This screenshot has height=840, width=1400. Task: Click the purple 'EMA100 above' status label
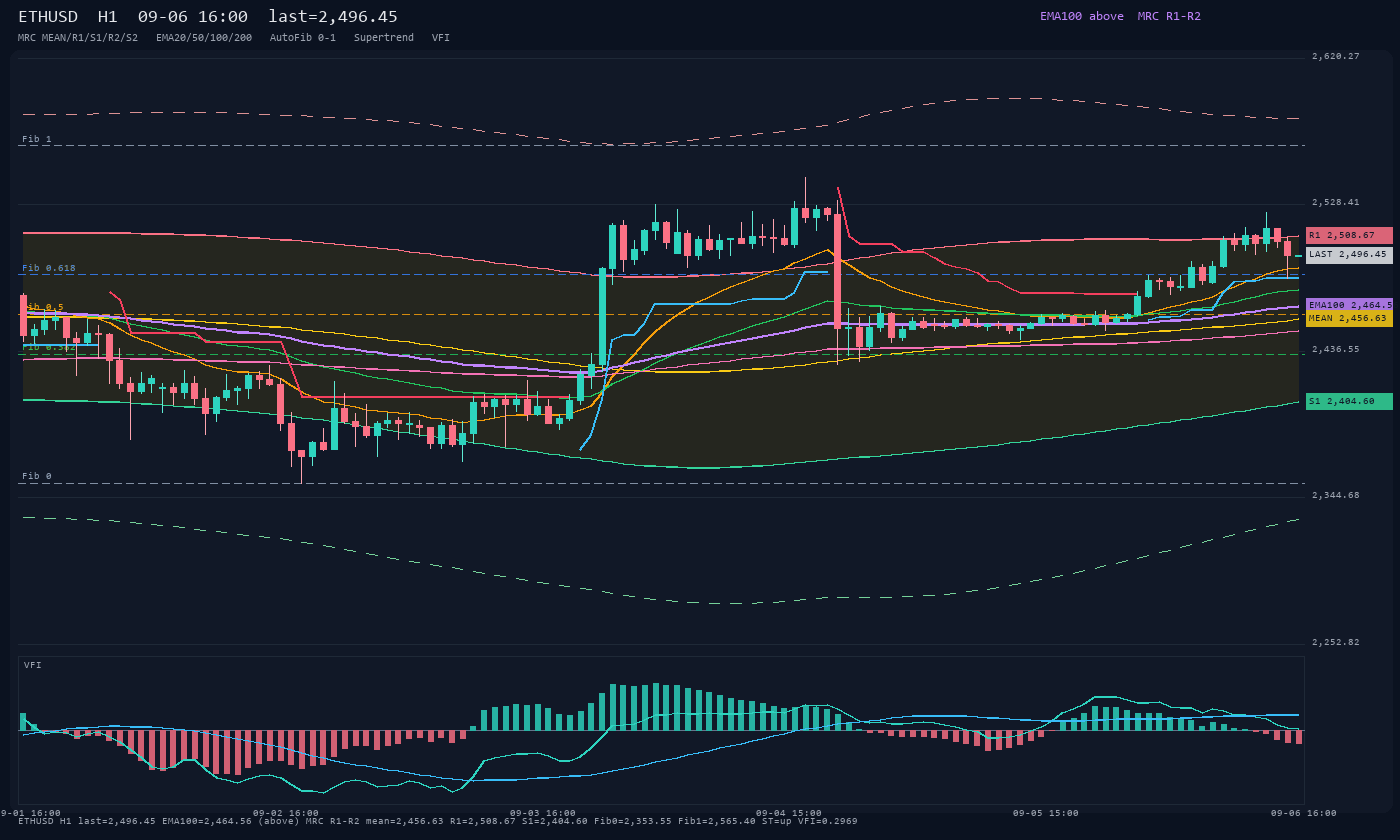tap(1082, 16)
